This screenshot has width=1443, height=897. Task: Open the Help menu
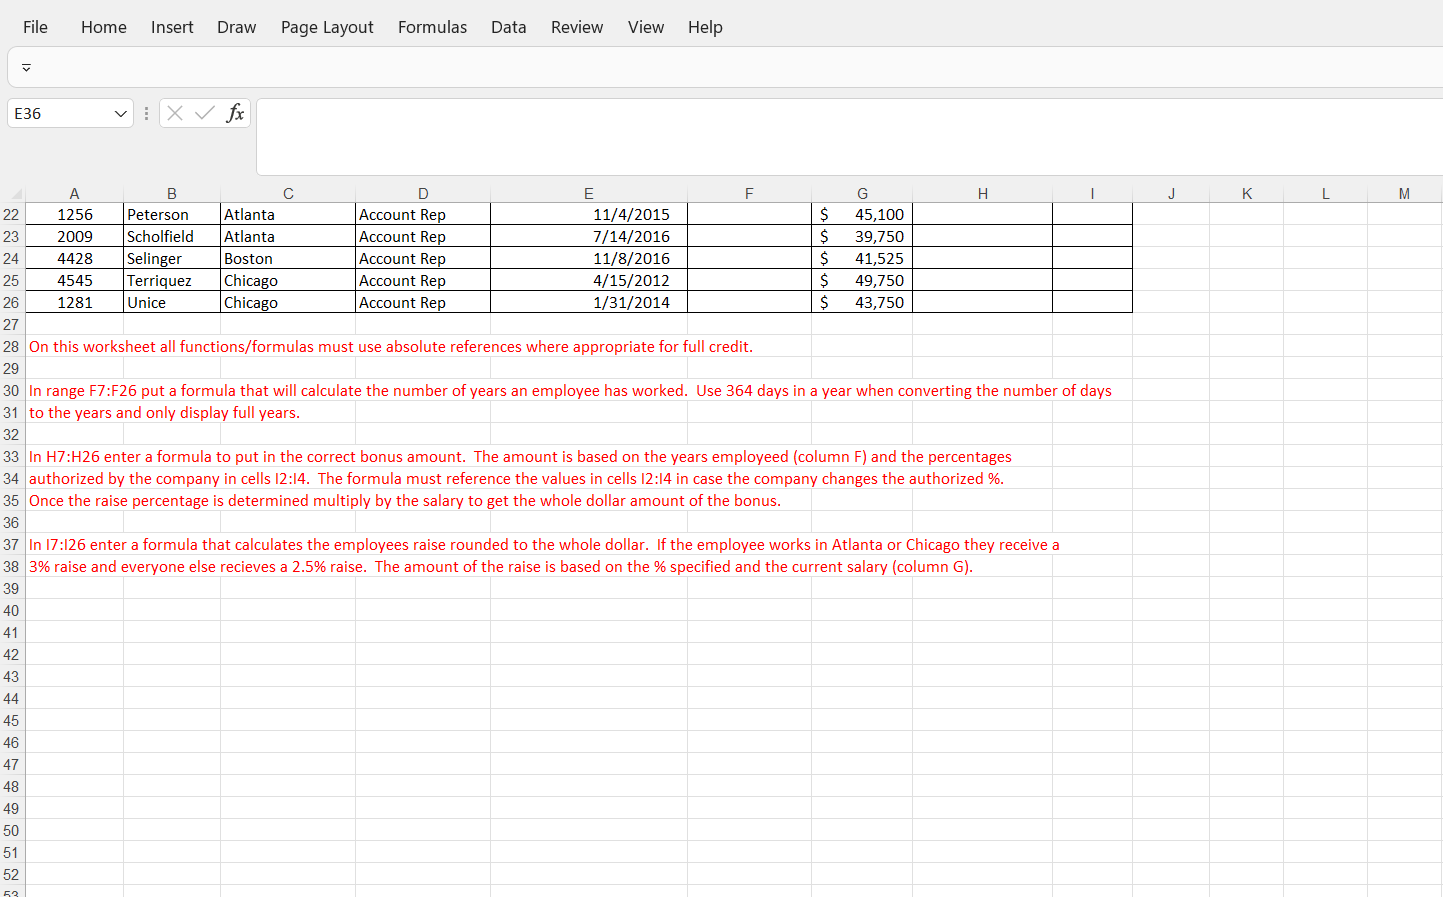[705, 27]
